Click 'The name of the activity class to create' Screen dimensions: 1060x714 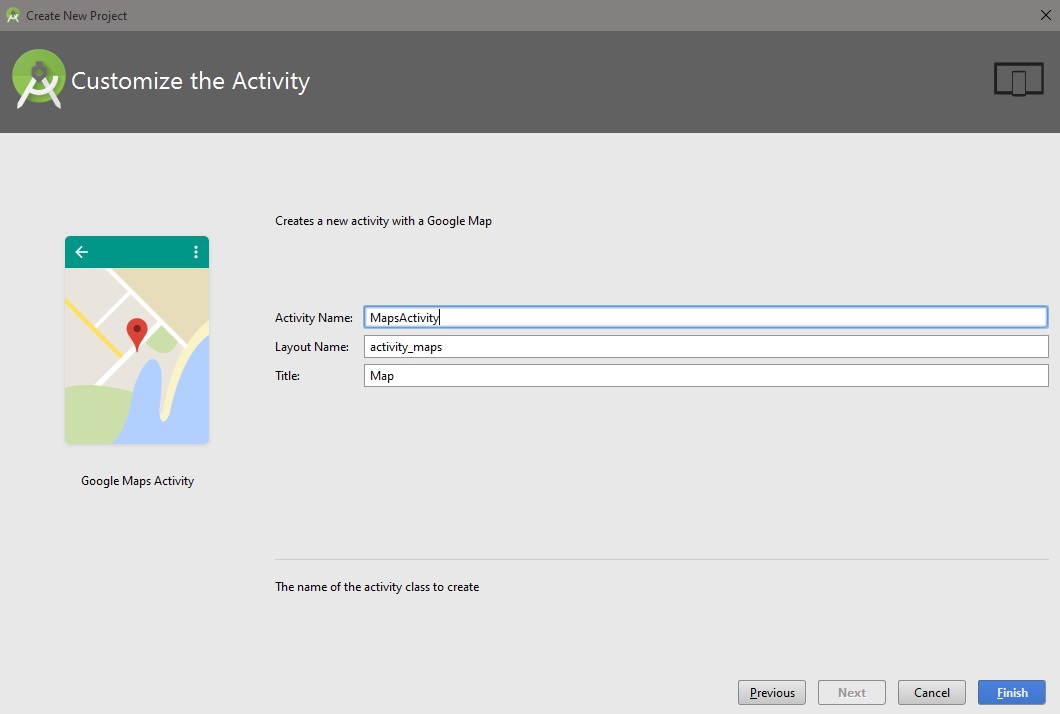click(377, 587)
